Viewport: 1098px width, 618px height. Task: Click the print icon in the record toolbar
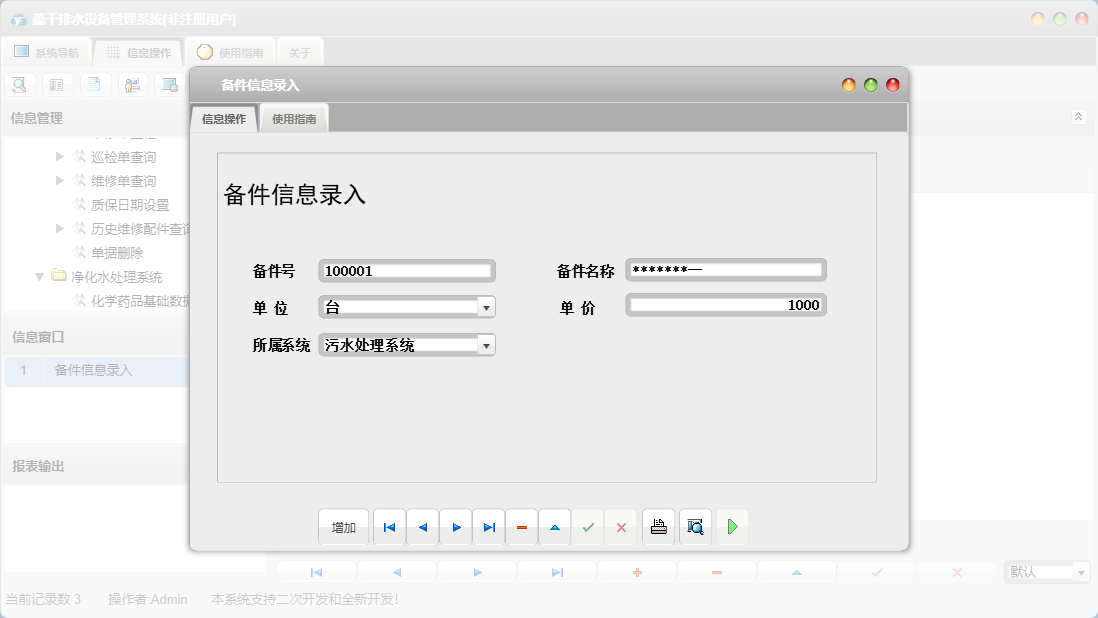(x=658, y=527)
